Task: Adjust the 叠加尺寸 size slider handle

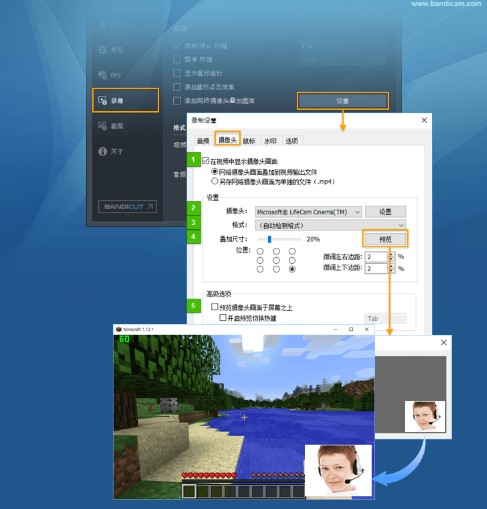Action: coord(269,239)
